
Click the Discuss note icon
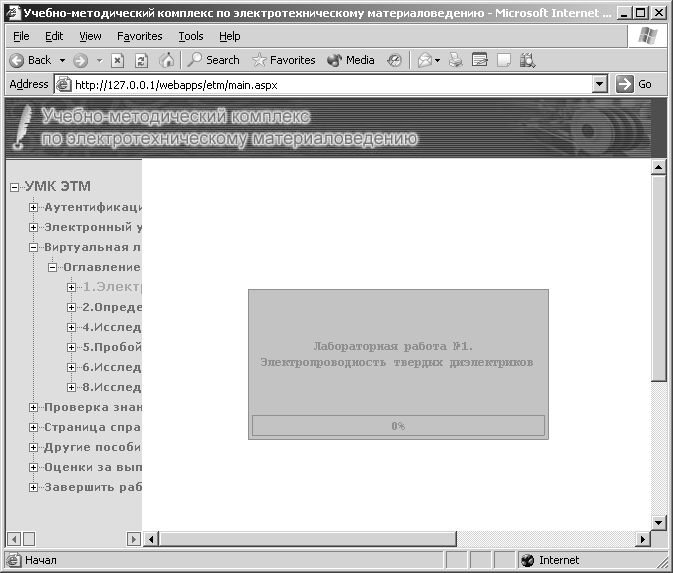[x=503, y=61]
